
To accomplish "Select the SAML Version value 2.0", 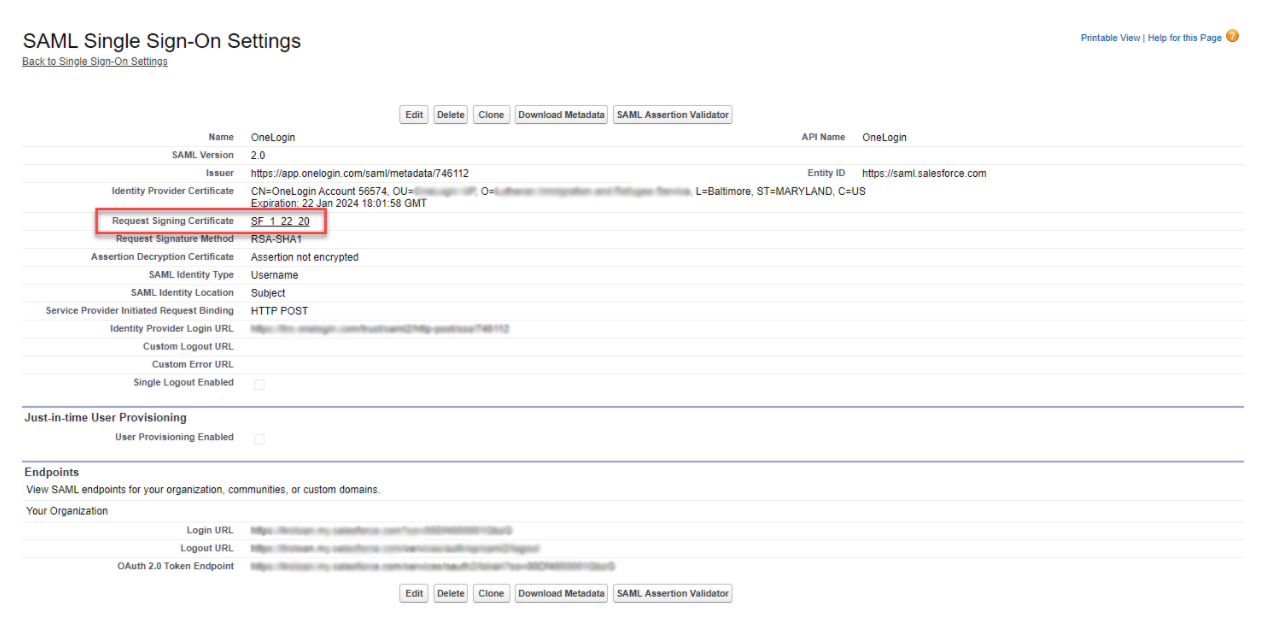I will click(258, 155).
